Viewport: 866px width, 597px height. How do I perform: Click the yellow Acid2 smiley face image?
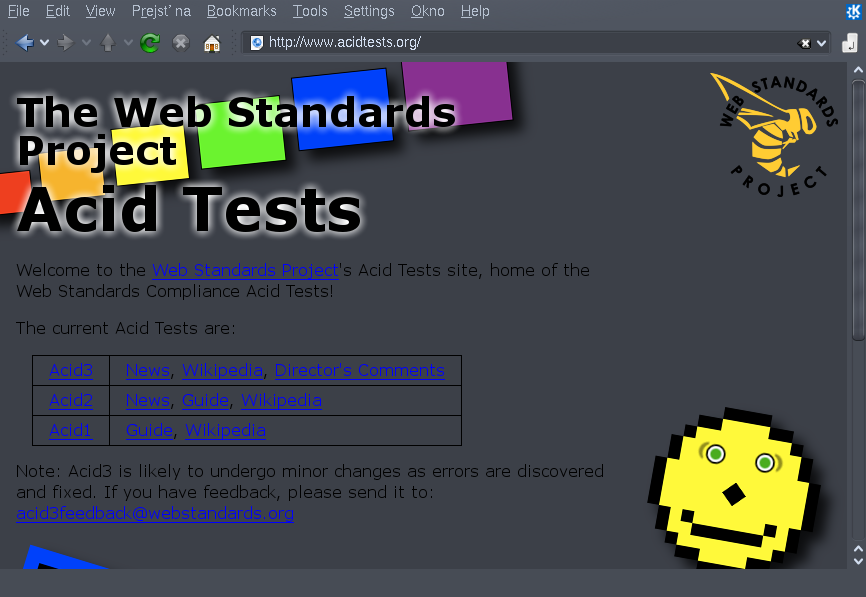tap(733, 489)
